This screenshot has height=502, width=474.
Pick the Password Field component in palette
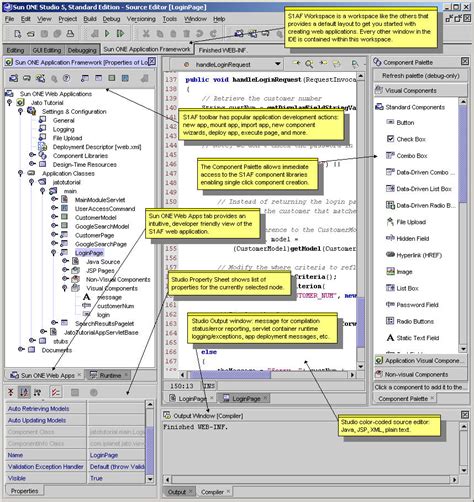(x=412, y=305)
